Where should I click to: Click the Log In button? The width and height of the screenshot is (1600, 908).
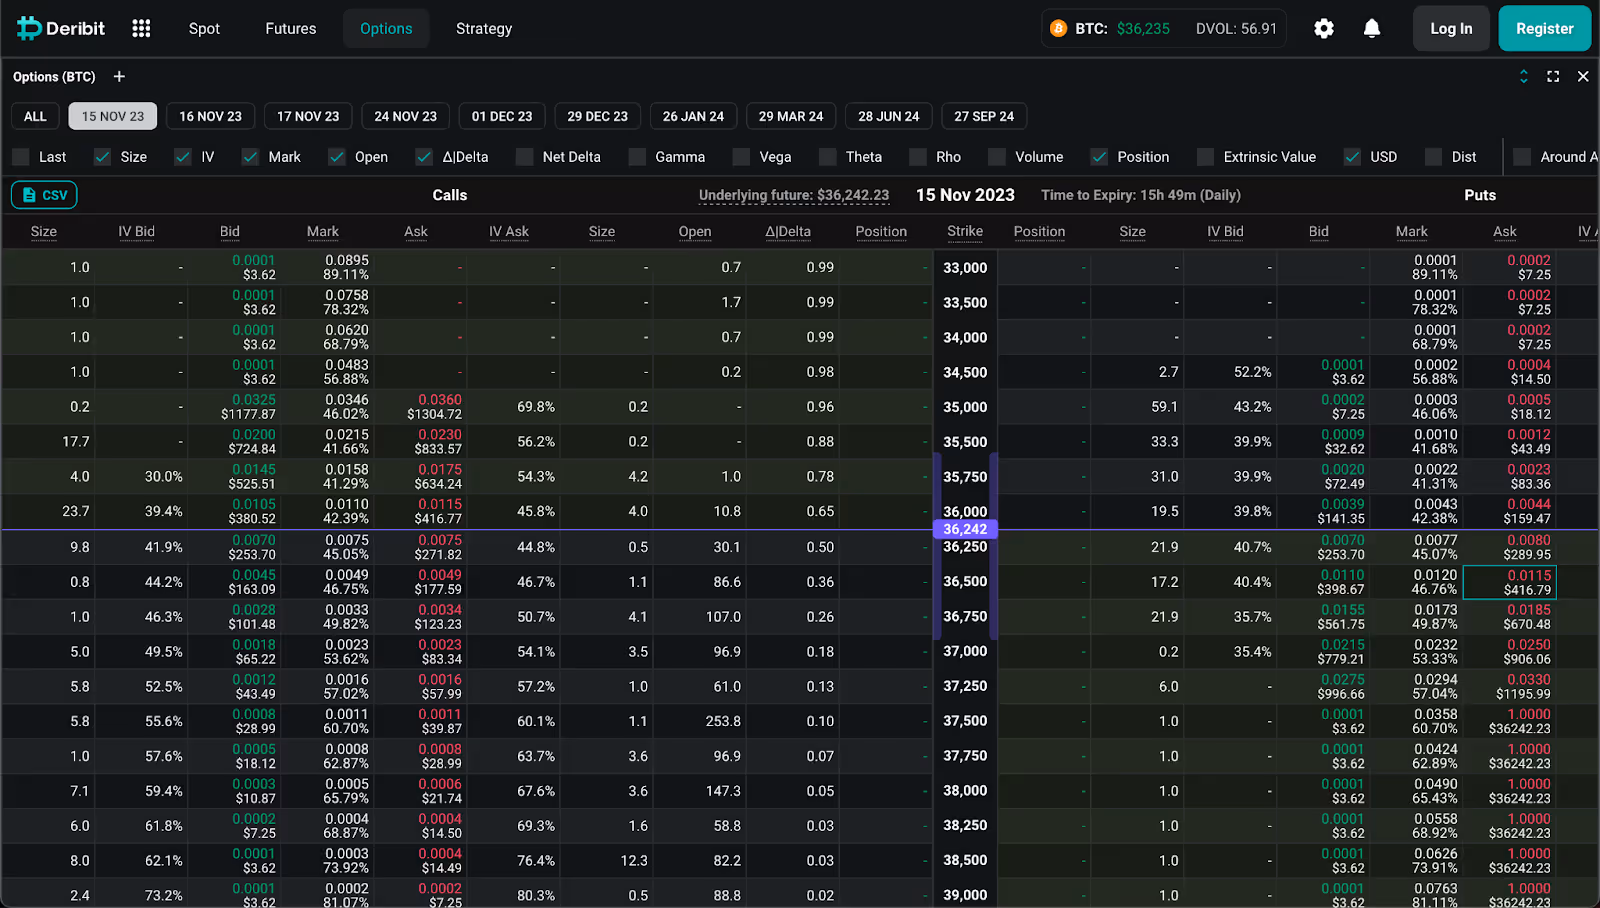coord(1451,28)
